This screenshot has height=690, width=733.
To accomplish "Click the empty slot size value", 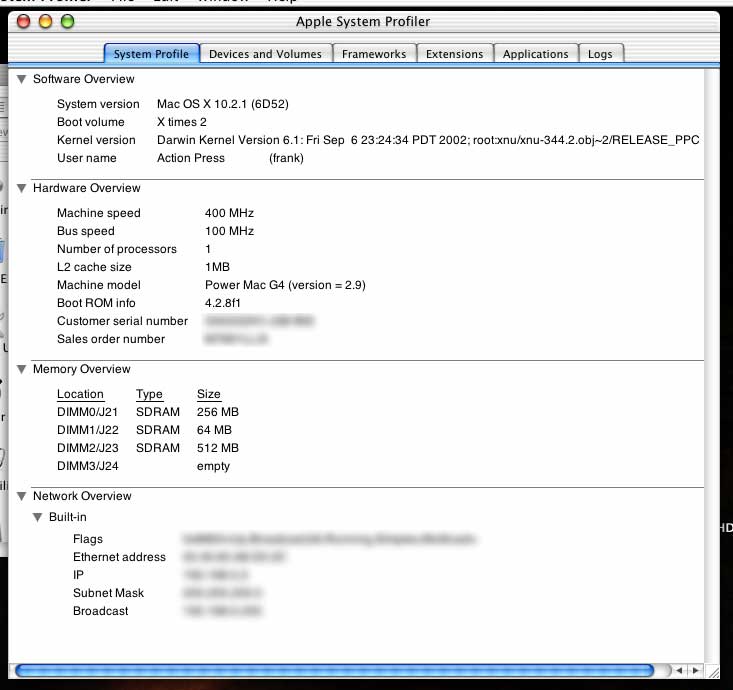I will pyautogui.click(x=213, y=467).
